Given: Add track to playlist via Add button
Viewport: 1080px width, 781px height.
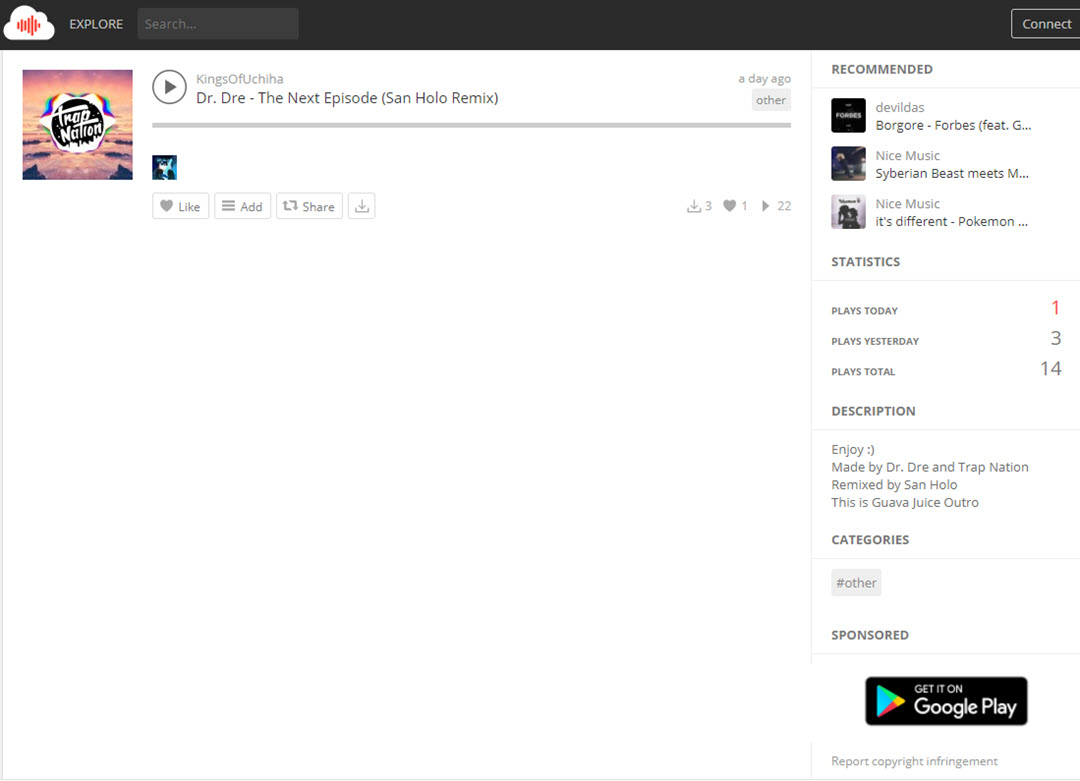Looking at the screenshot, I should pyautogui.click(x=242, y=206).
